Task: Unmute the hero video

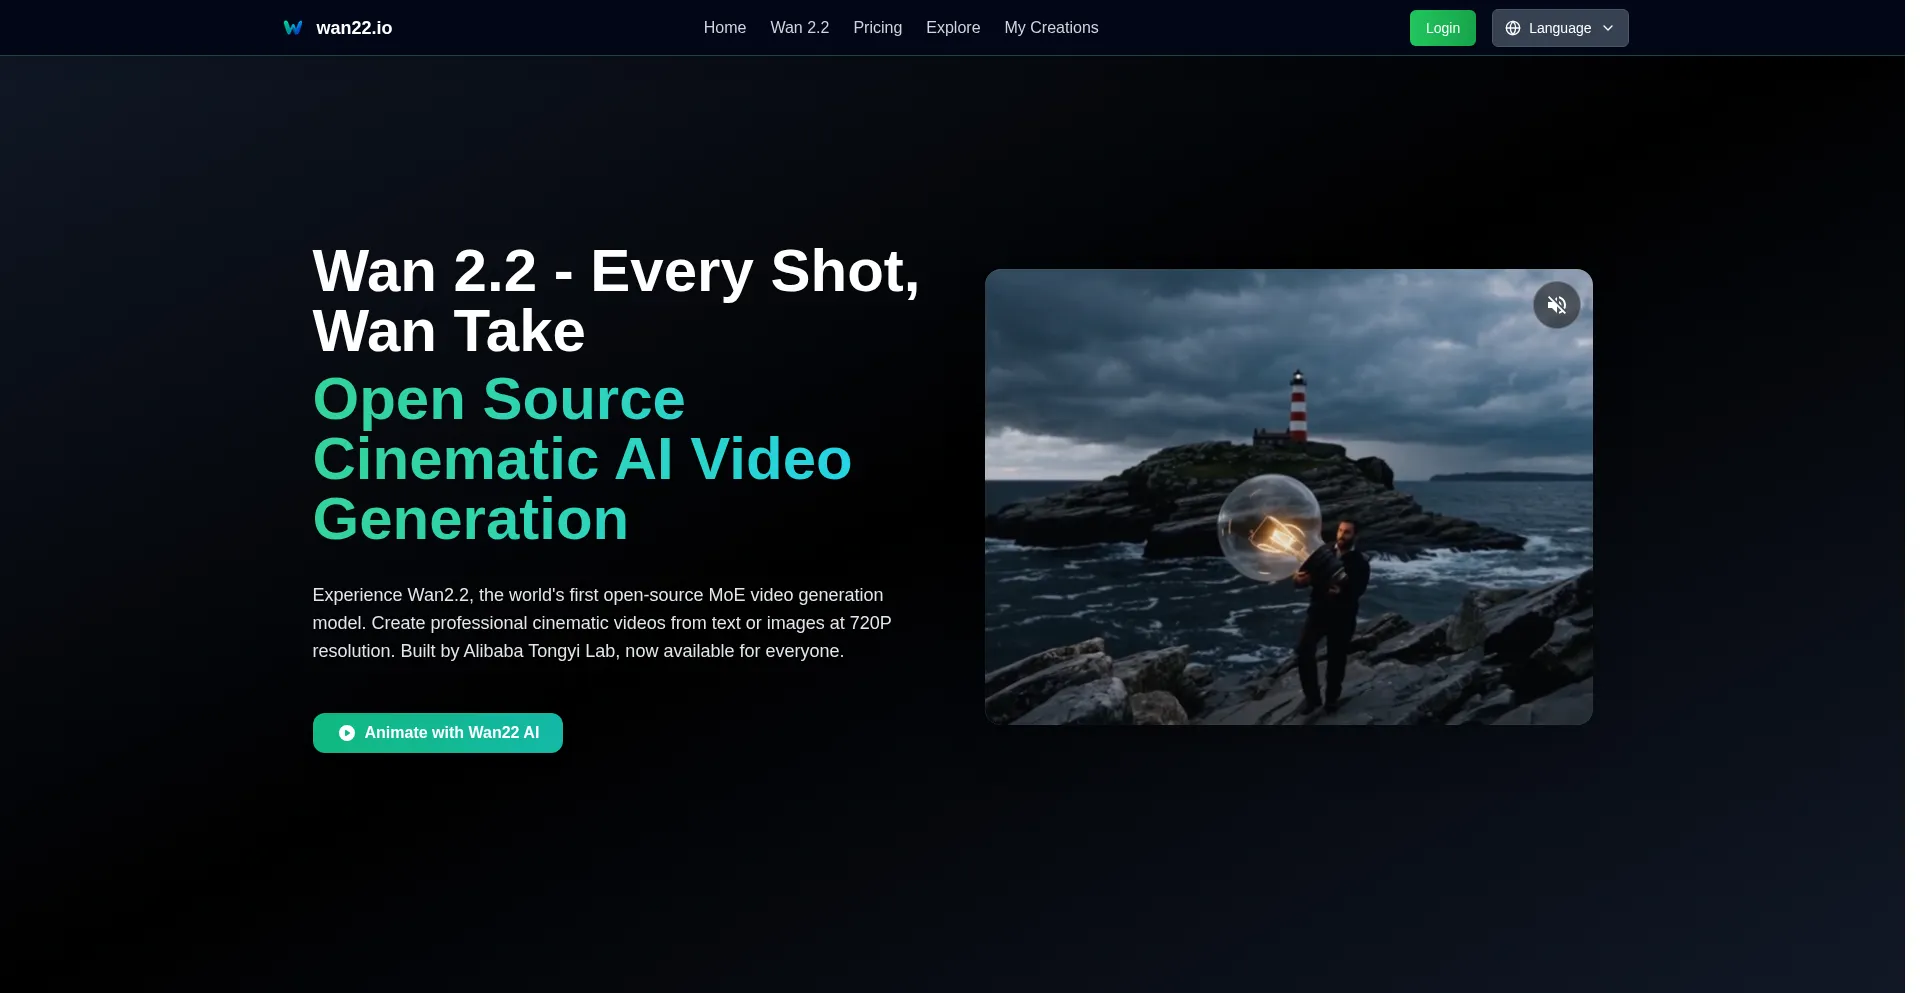Action: pos(1557,305)
